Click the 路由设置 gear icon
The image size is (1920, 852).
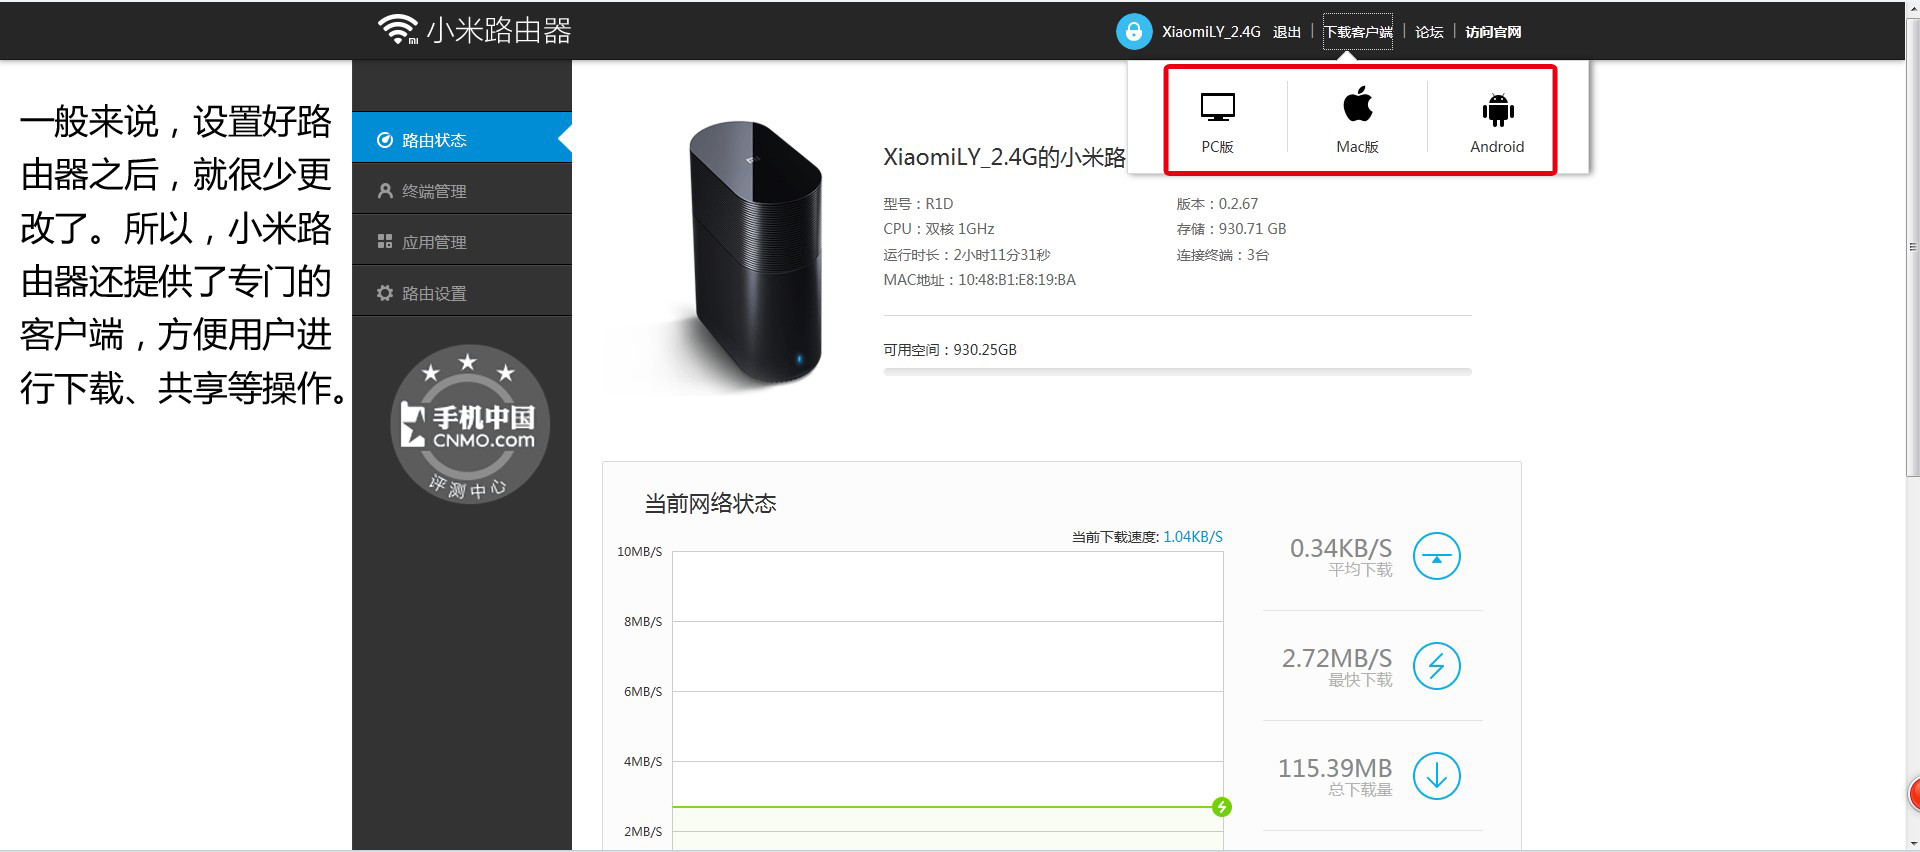[x=384, y=293]
